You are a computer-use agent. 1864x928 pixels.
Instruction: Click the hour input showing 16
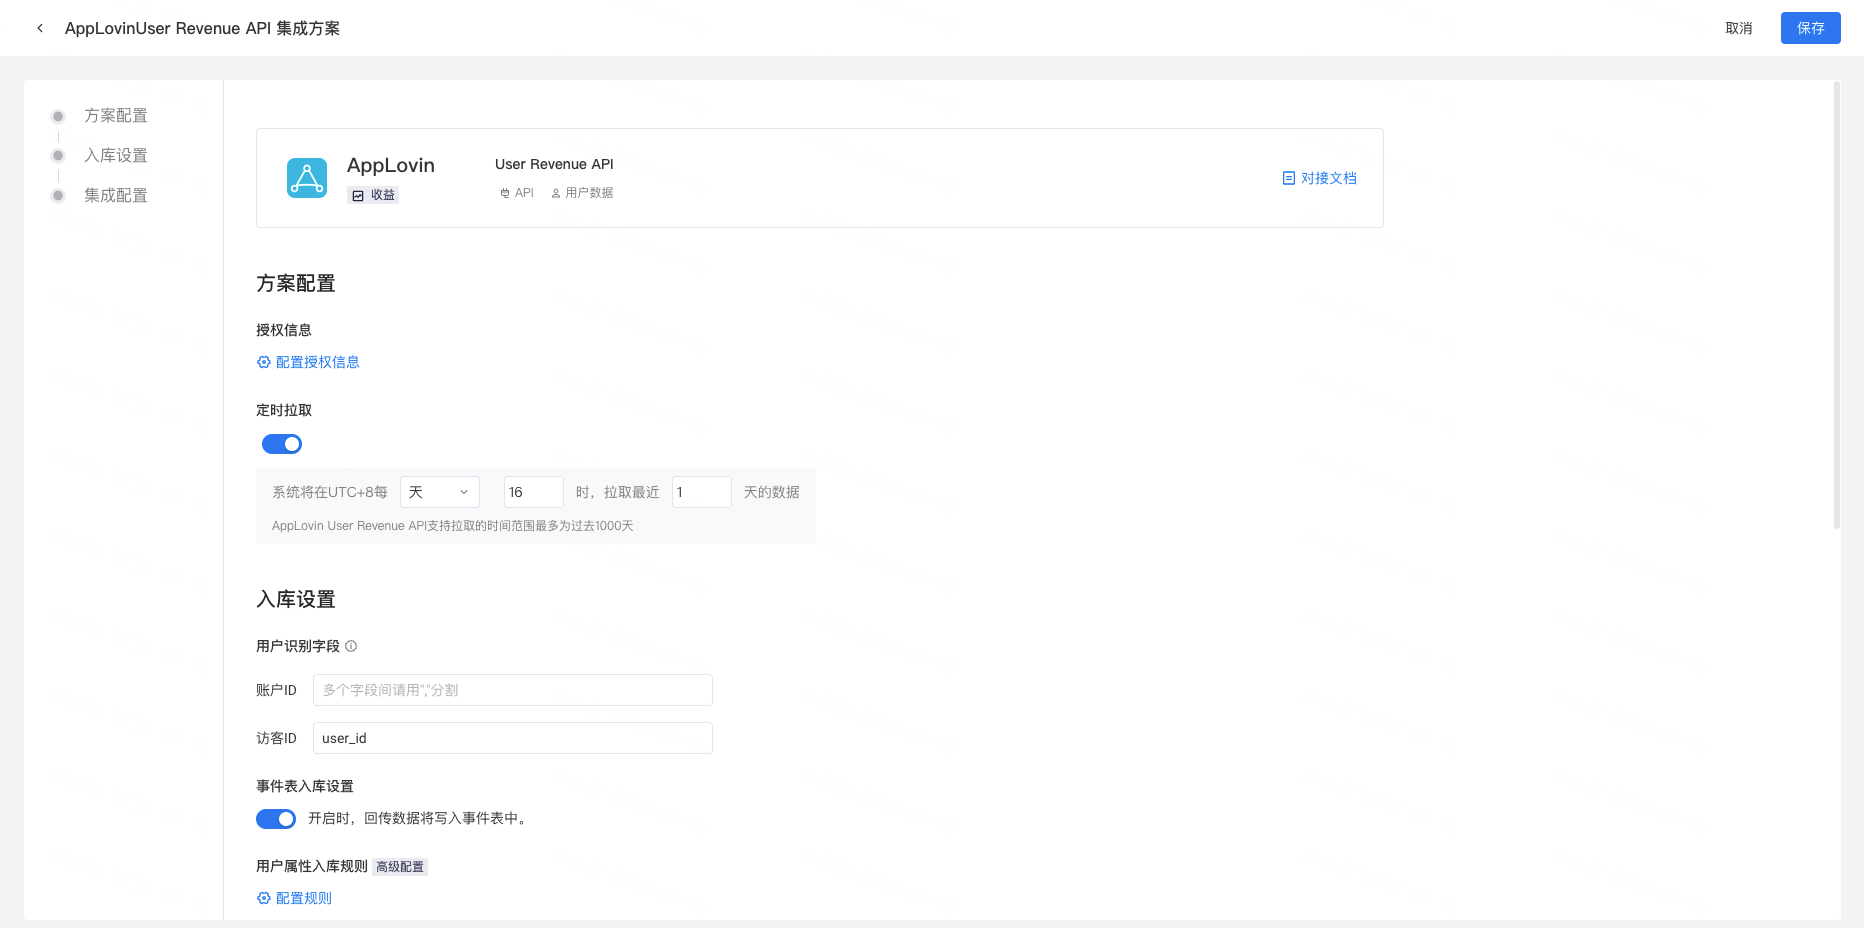(534, 492)
